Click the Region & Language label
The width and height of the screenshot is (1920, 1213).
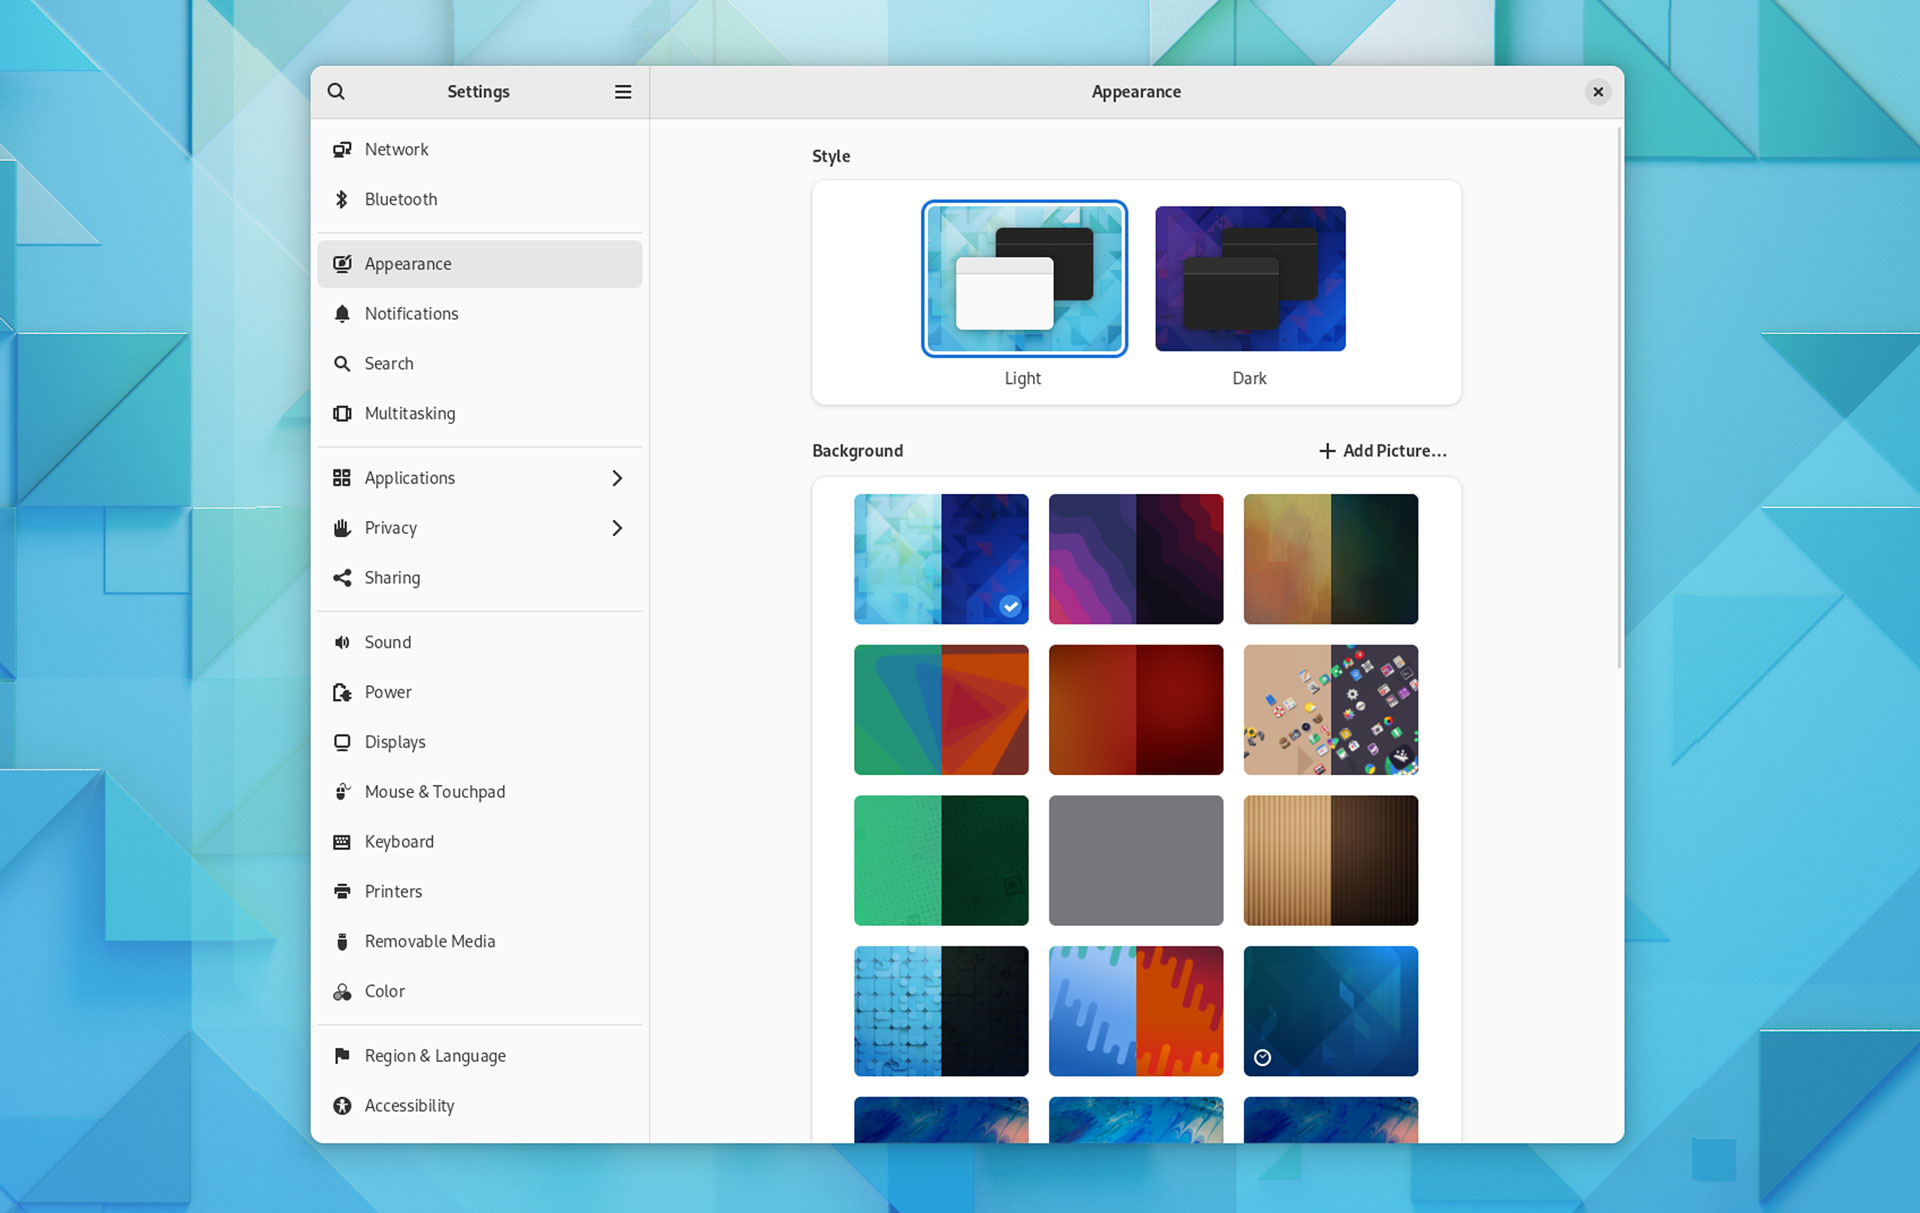click(x=435, y=1056)
